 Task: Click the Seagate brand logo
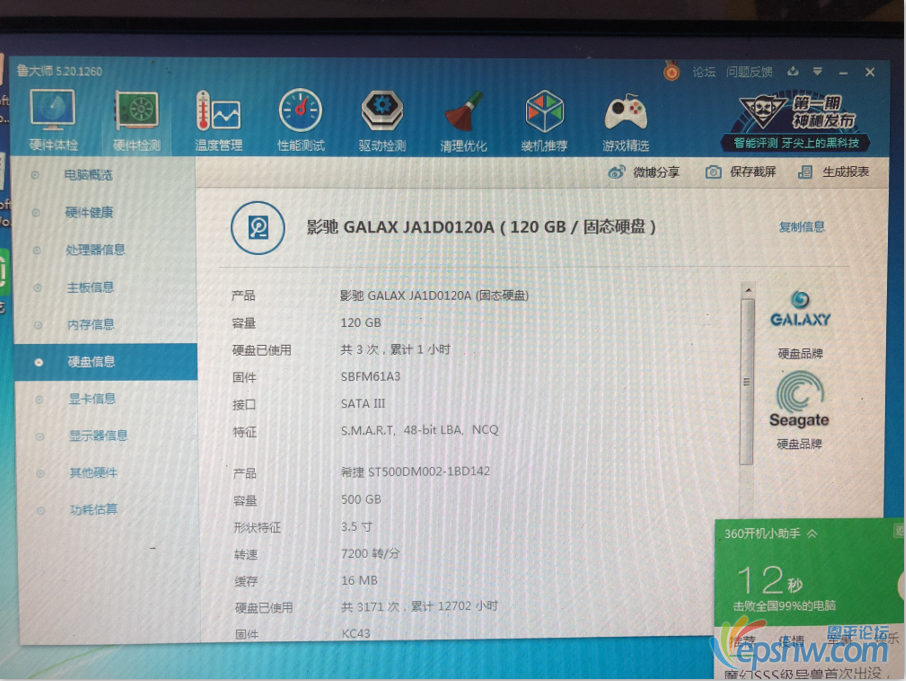(x=799, y=400)
